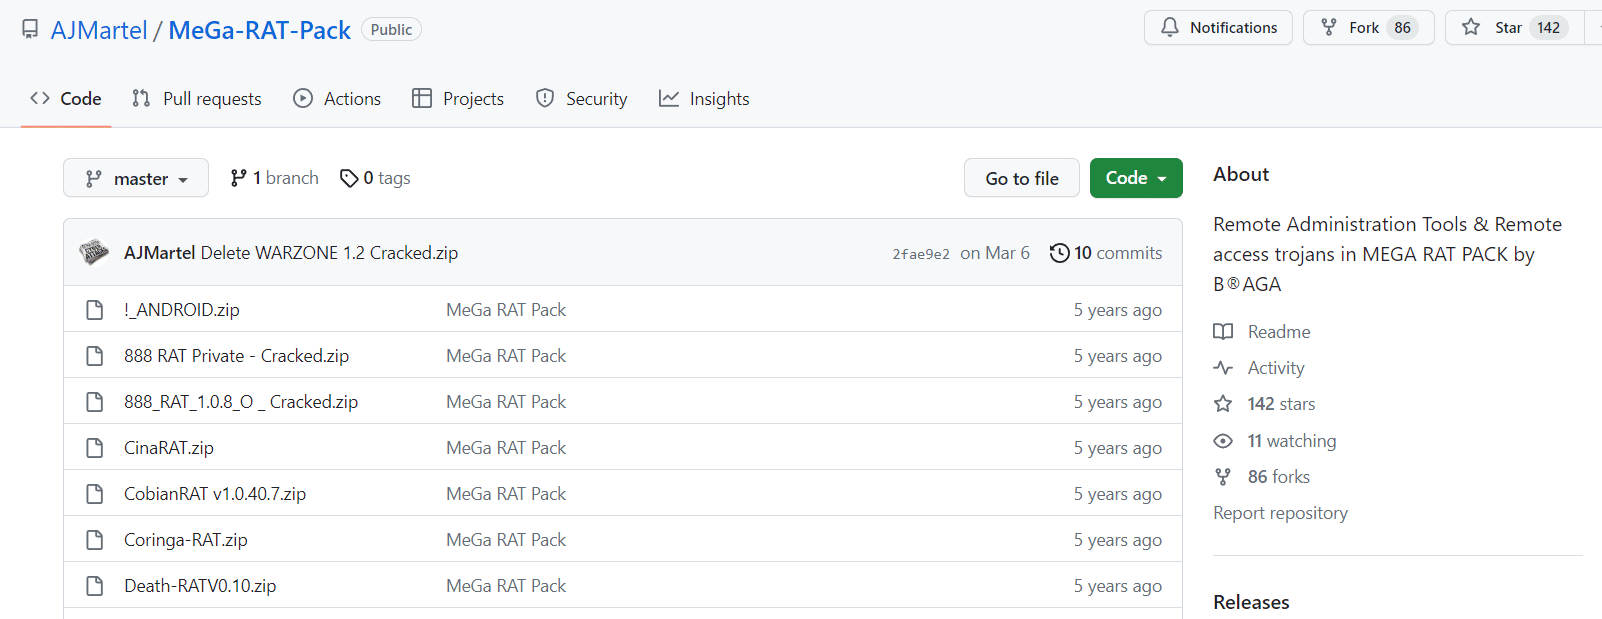Click the tags icon link
This screenshot has height=619, width=1602.
pyautogui.click(x=349, y=178)
